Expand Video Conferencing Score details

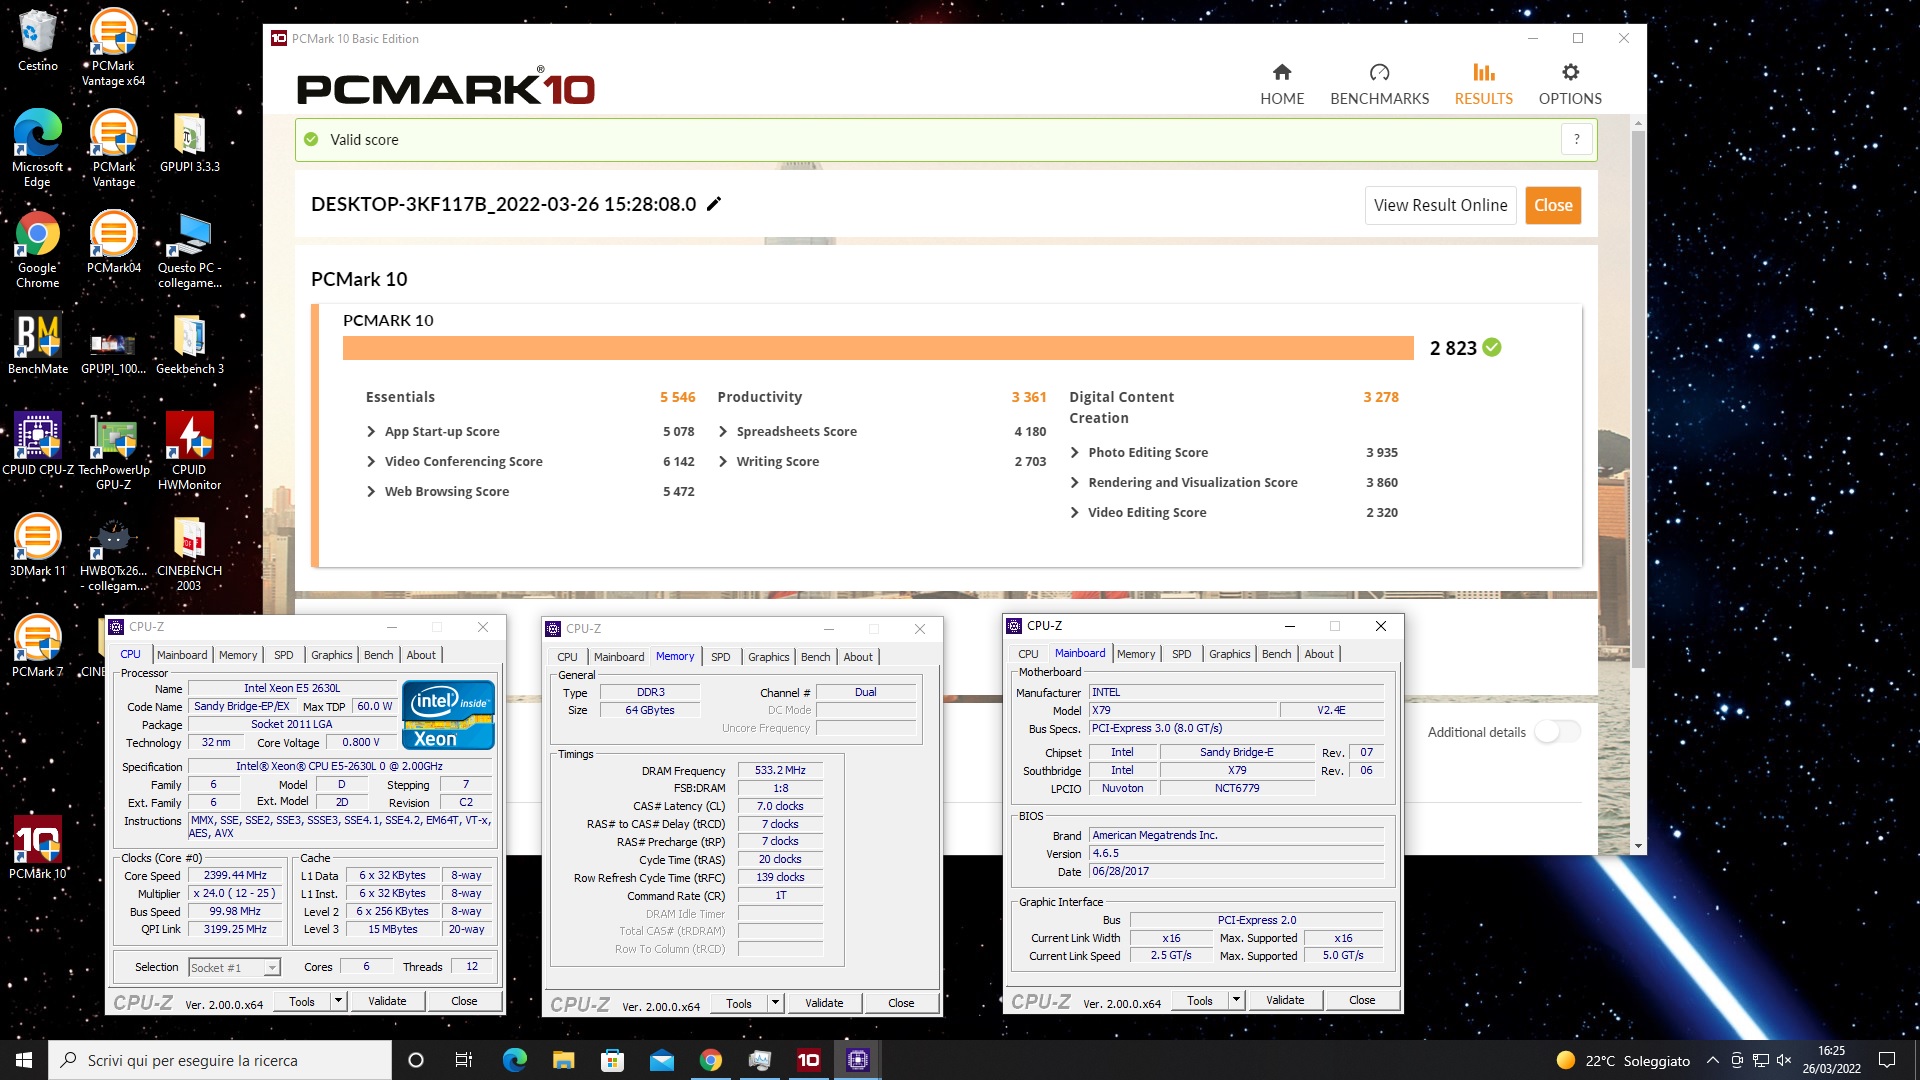pyautogui.click(x=371, y=462)
